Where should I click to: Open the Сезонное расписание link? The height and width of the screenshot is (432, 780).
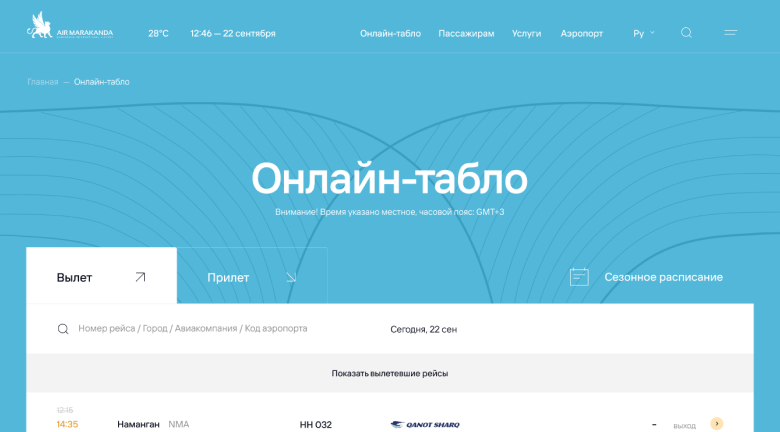coord(663,277)
